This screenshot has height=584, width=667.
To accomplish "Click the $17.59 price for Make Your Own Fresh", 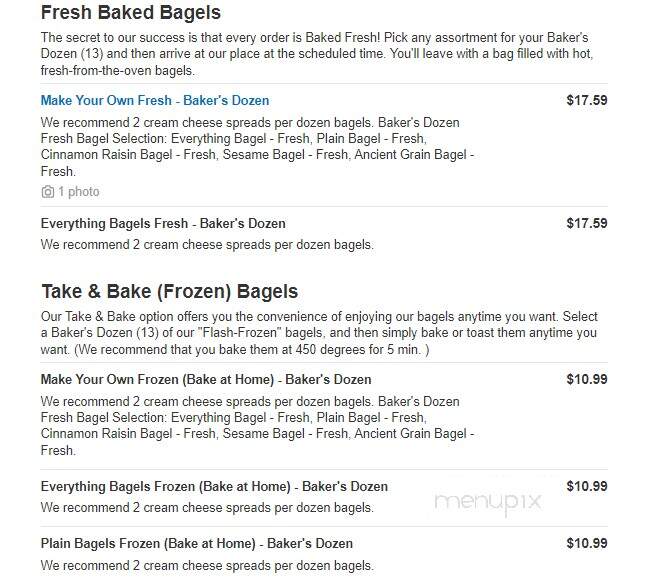I will (587, 100).
